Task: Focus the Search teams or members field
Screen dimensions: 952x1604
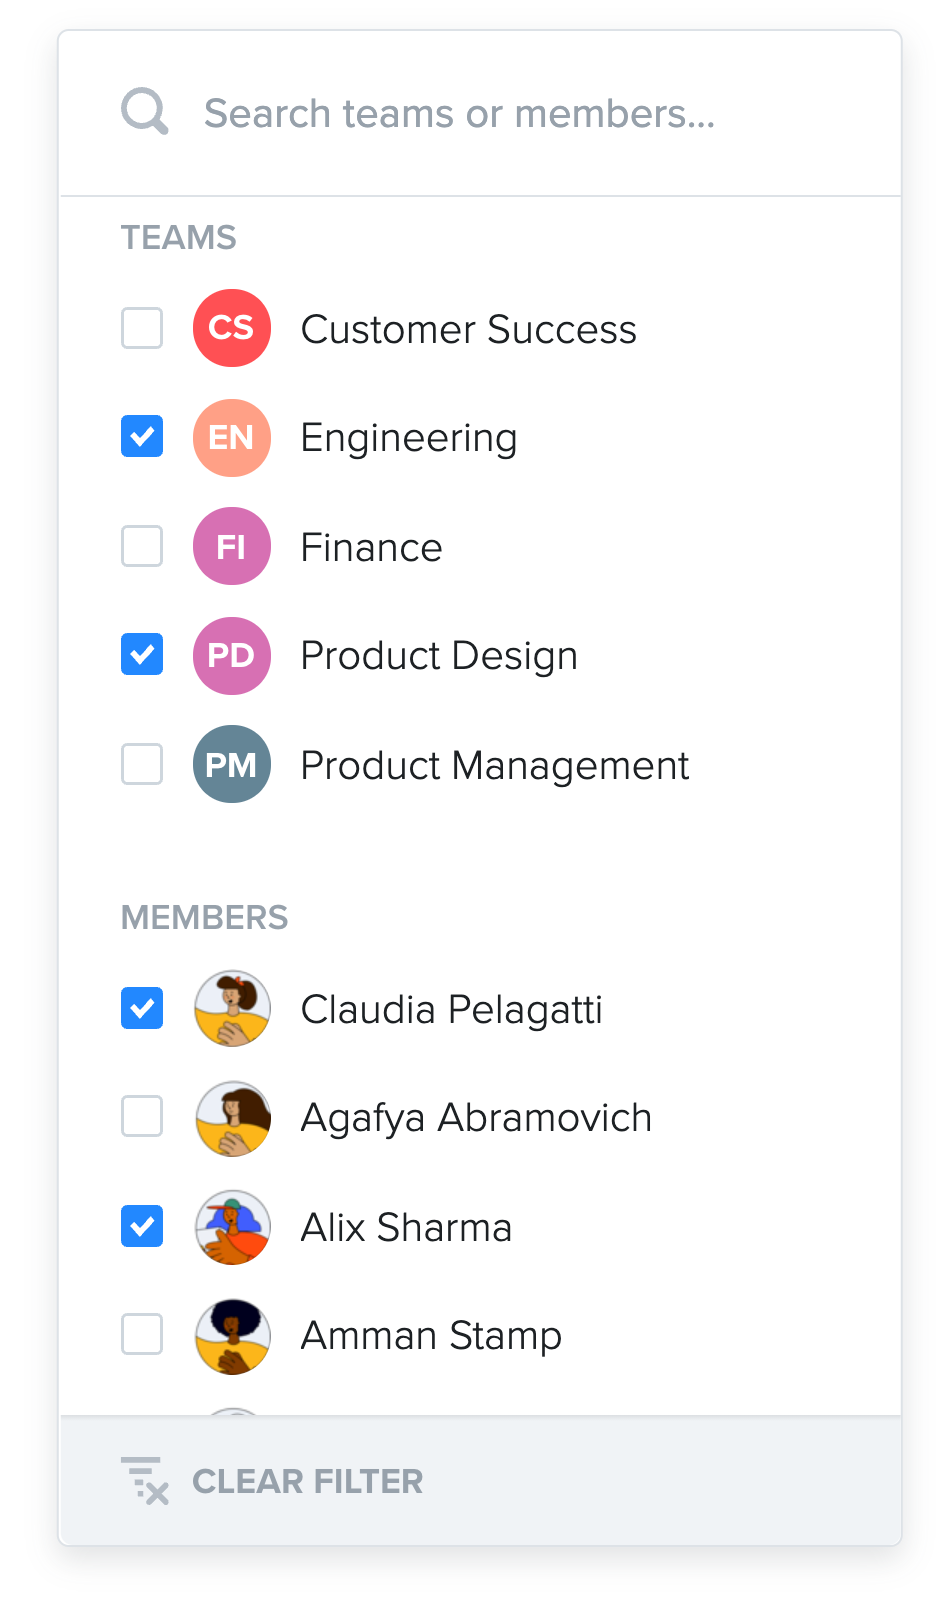Action: [480, 113]
